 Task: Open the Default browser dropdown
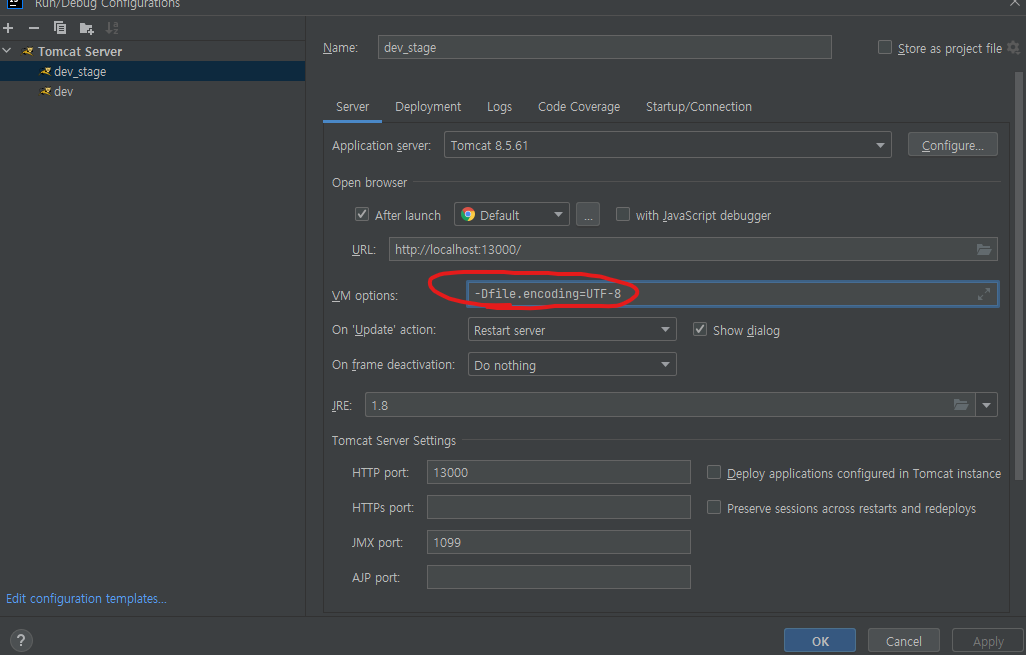[512, 215]
